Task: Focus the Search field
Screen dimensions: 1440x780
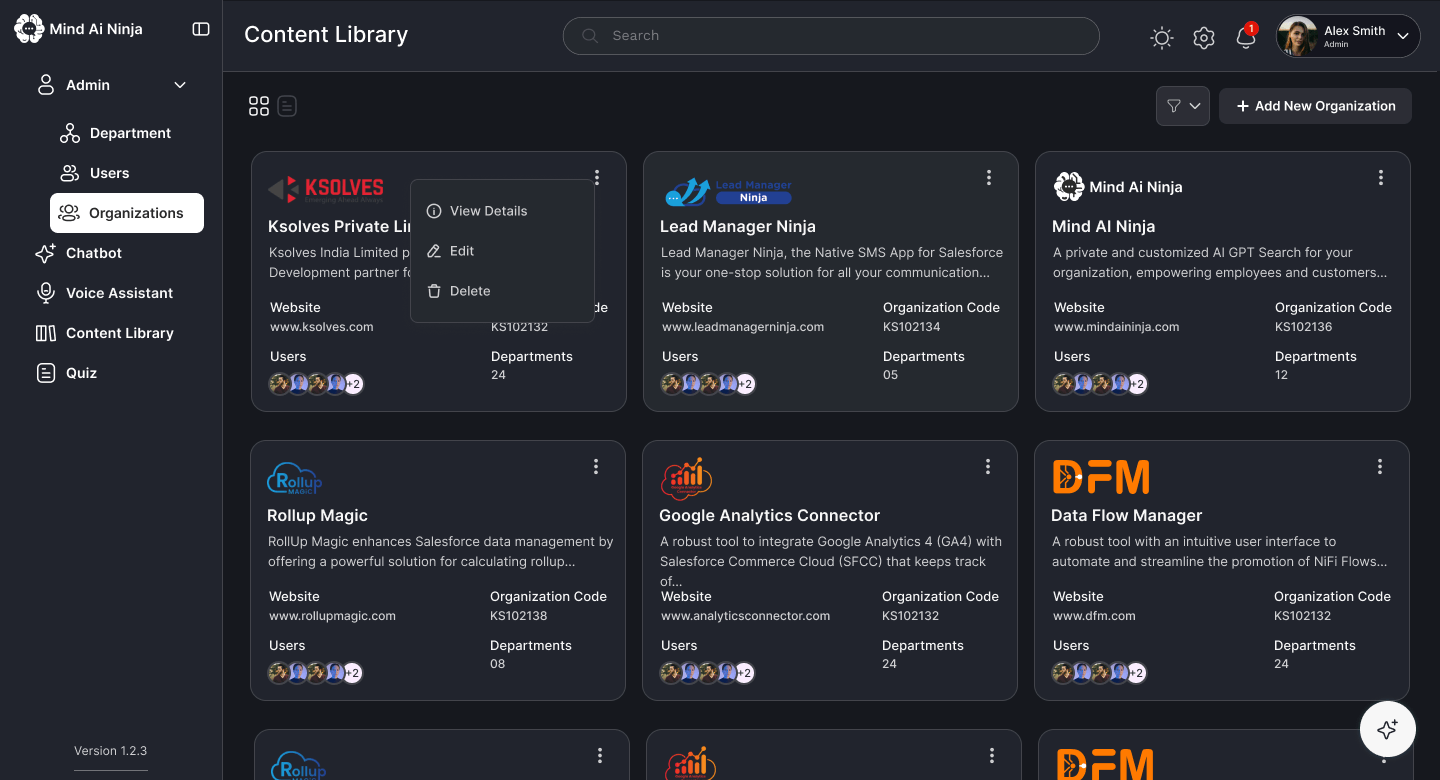Action: coord(831,36)
